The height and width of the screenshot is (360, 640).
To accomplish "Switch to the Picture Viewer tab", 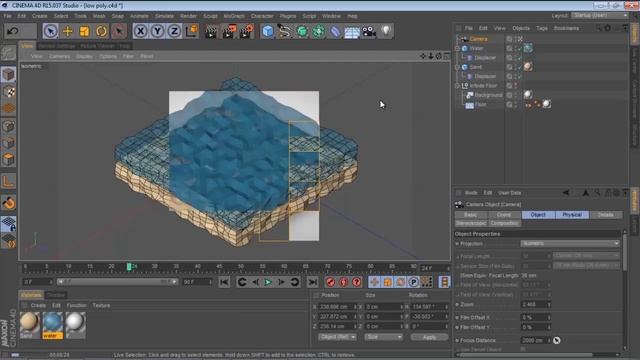I will point(97,46).
